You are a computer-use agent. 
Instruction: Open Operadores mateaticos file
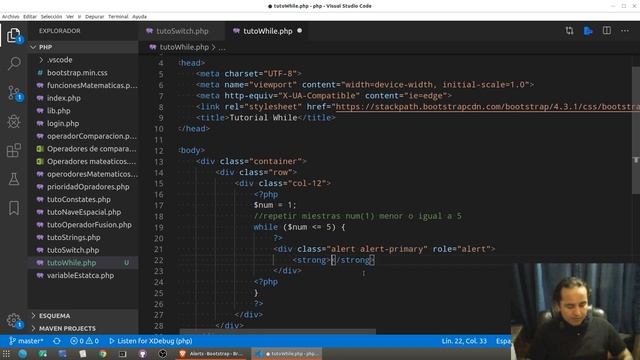tap(83, 161)
